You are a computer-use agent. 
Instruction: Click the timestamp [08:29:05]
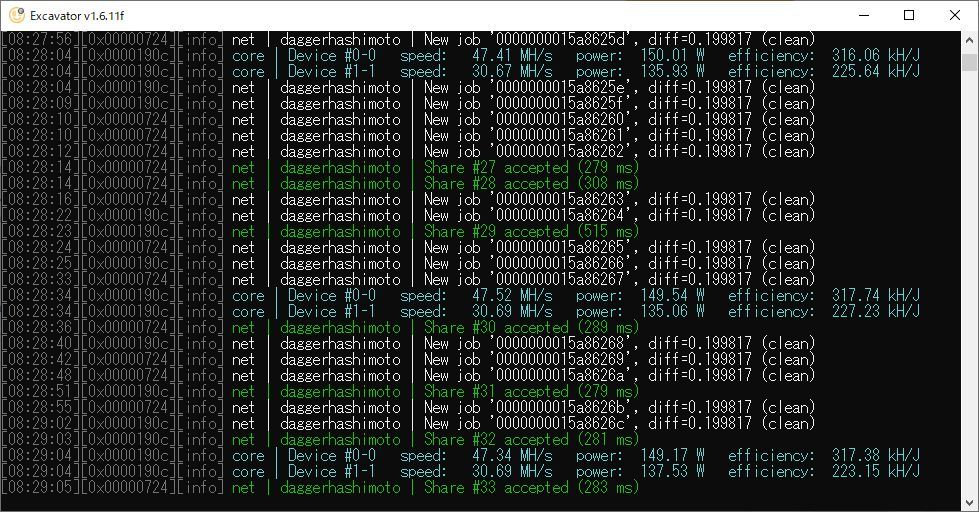[x=41, y=488]
